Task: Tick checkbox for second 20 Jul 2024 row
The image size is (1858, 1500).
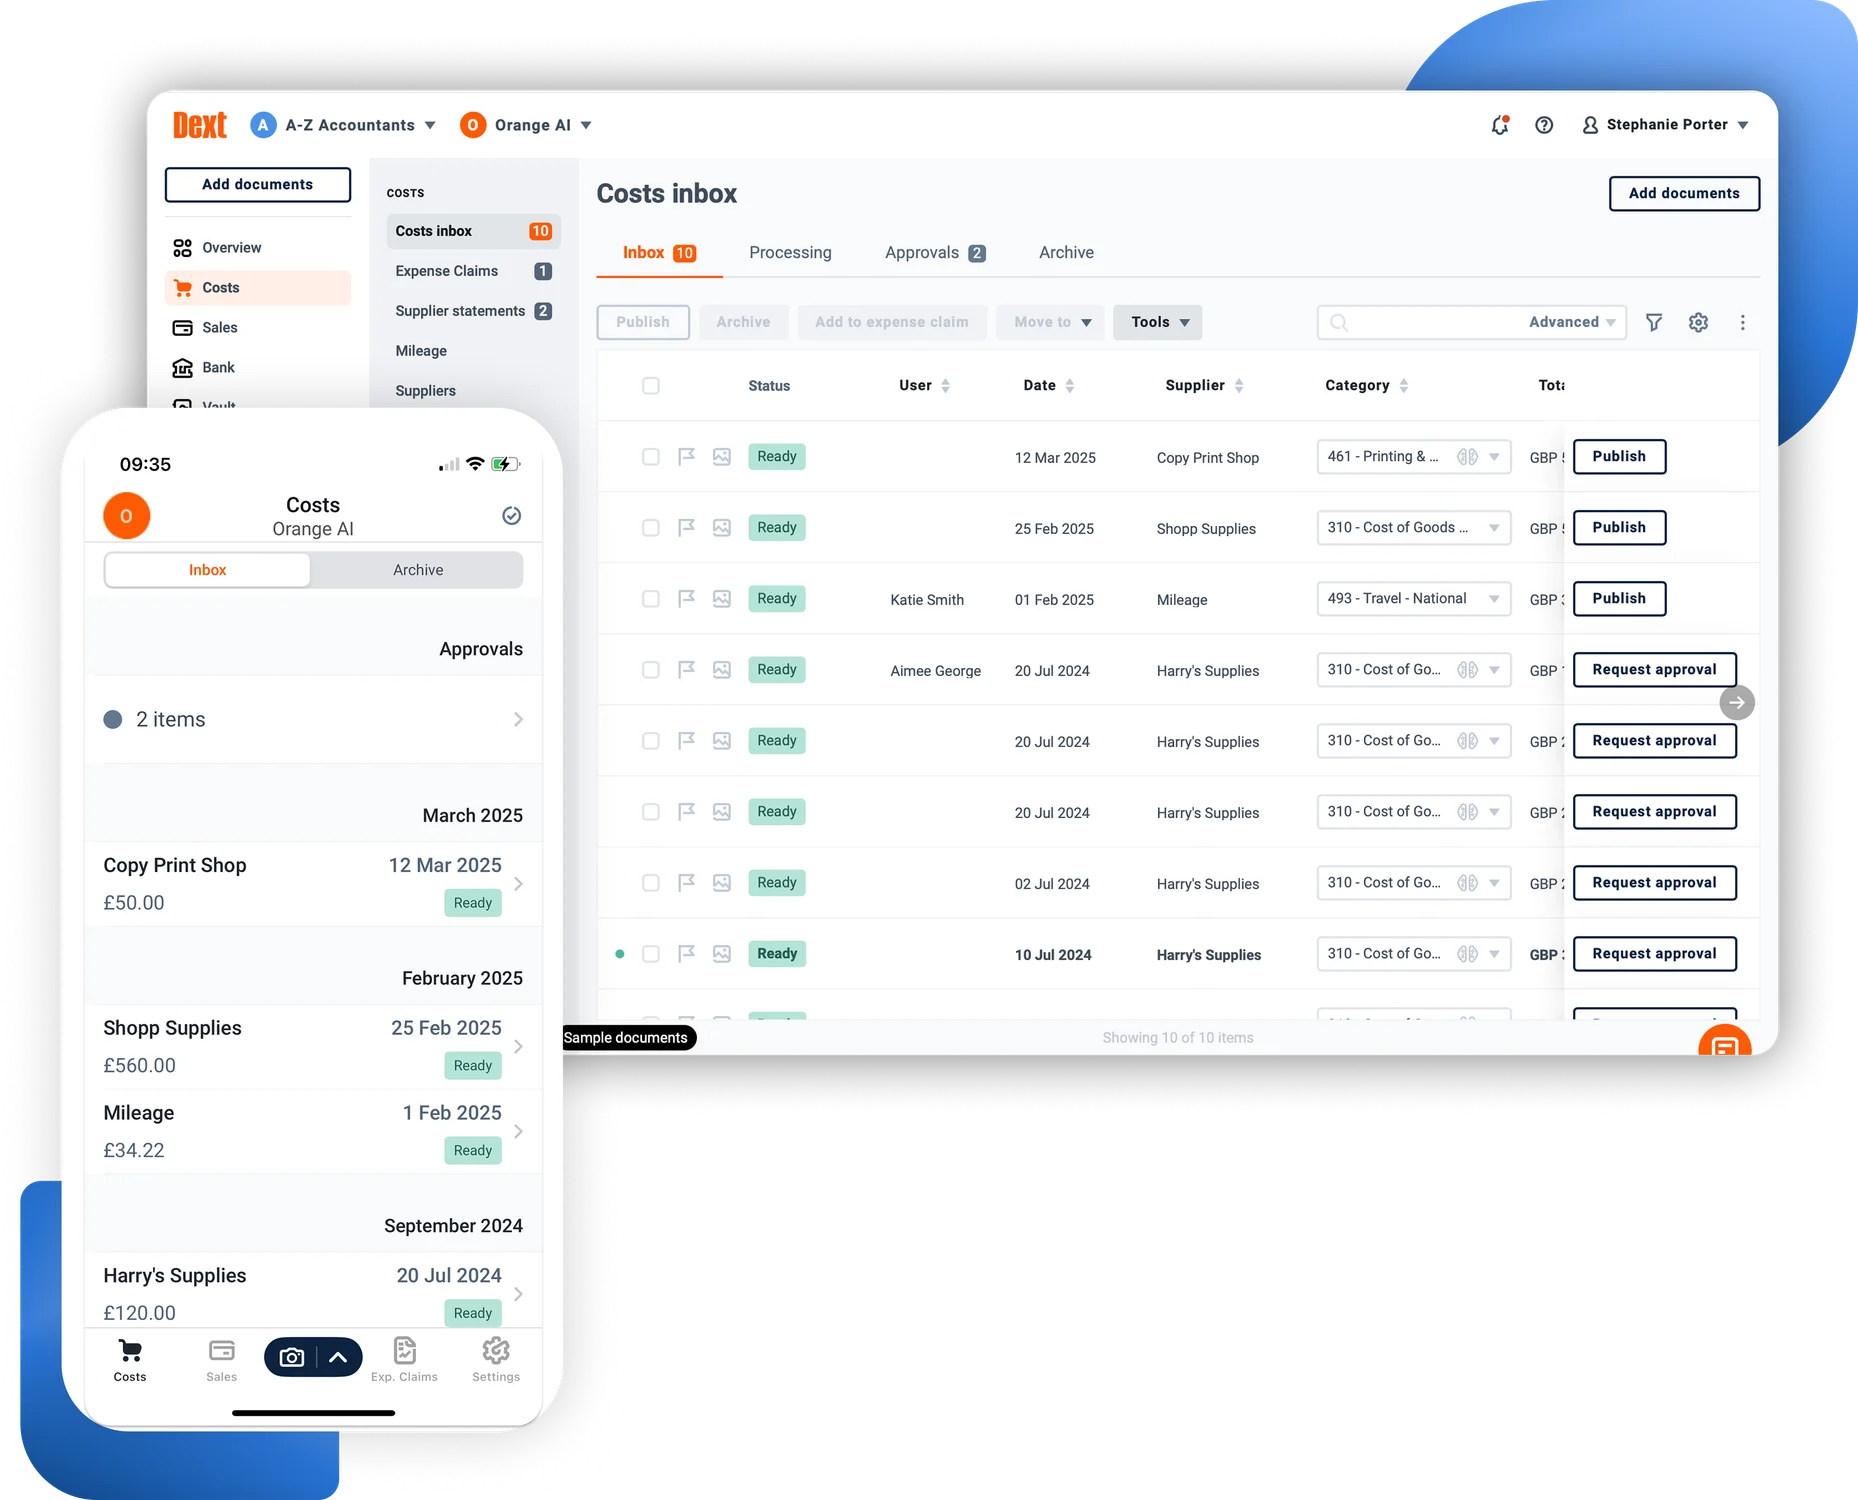Action: 651,741
